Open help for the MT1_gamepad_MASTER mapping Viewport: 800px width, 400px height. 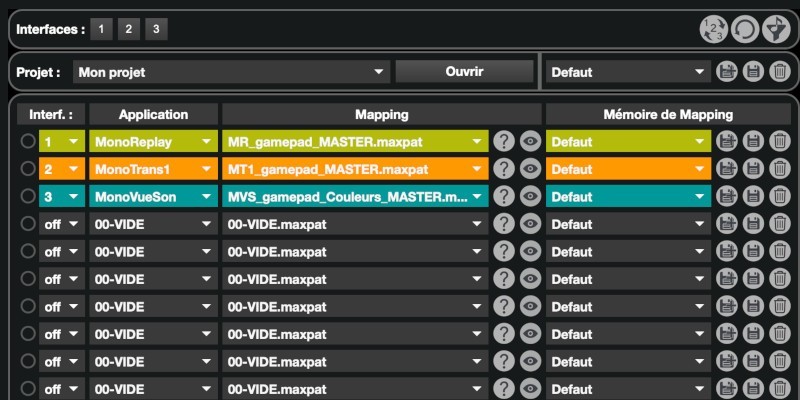pos(504,169)
